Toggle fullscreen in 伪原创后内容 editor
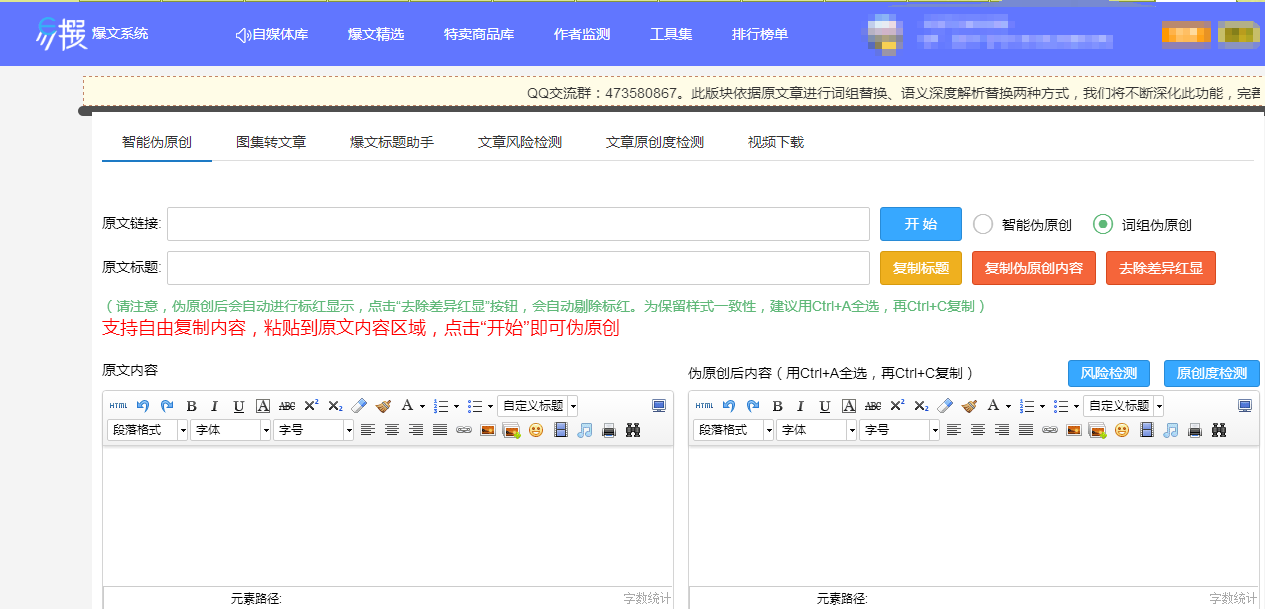The width and height of the screenshot is (1265, 609). 1245,406
